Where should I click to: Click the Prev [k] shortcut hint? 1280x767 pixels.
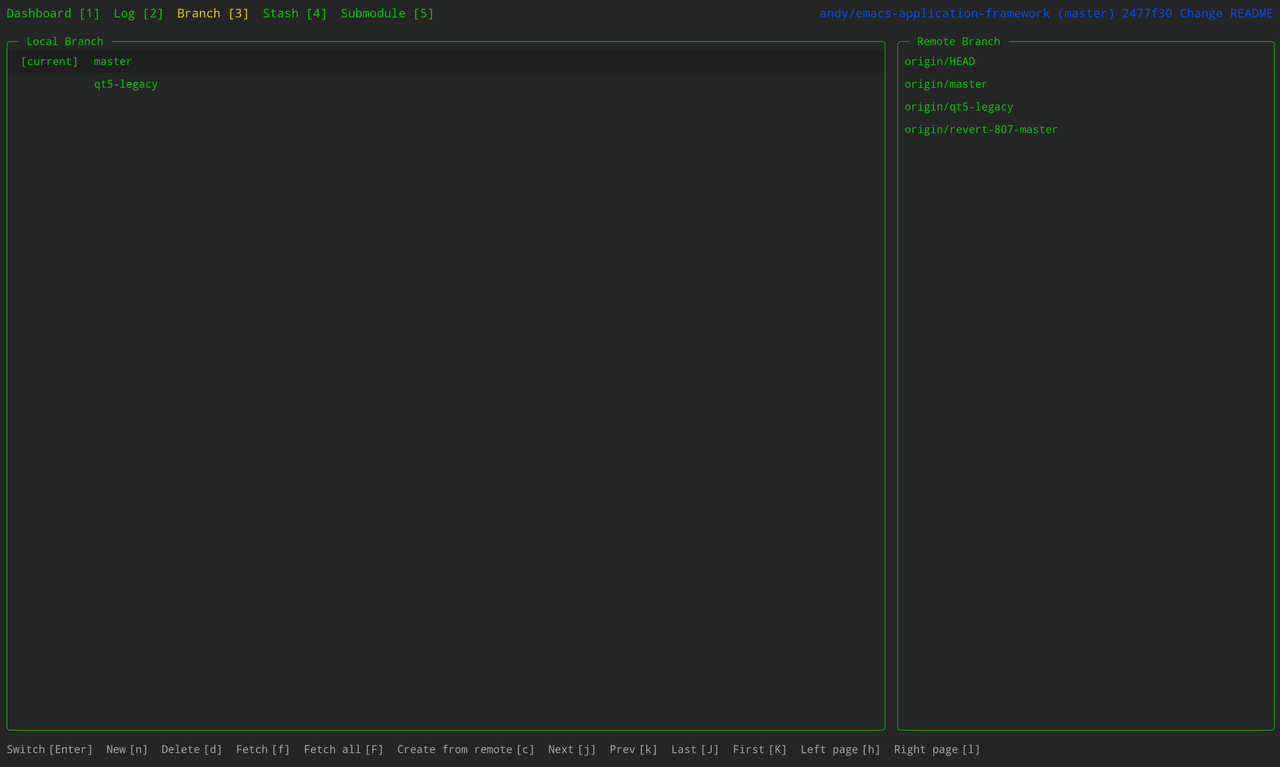pyautogui.click(x=634, y=749)
